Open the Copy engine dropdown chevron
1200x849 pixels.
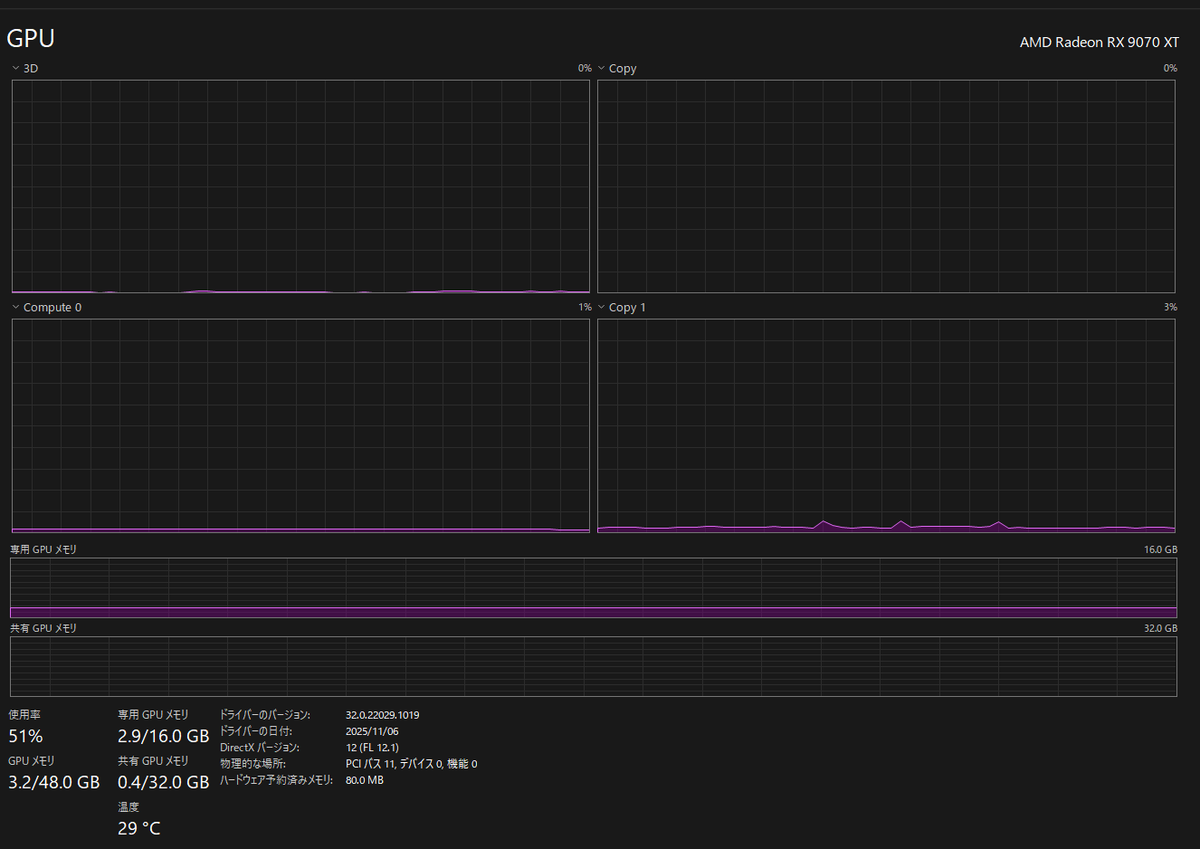click(601, 69)
